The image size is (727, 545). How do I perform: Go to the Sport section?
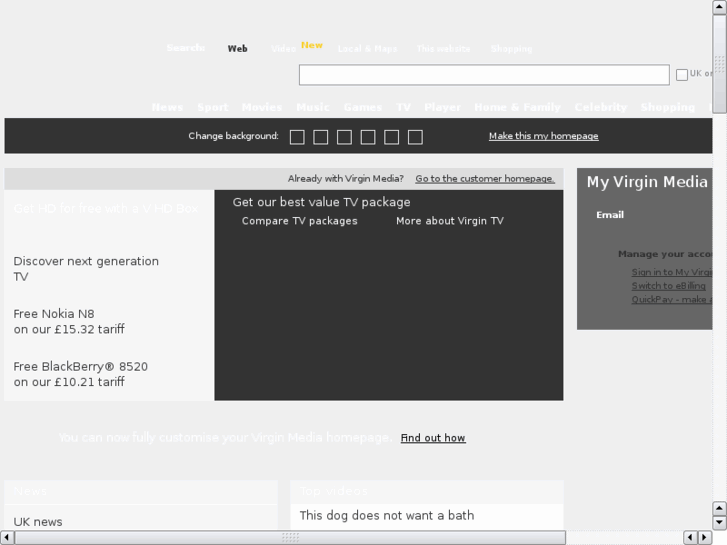pyautogui.click(x=213, y=107)
